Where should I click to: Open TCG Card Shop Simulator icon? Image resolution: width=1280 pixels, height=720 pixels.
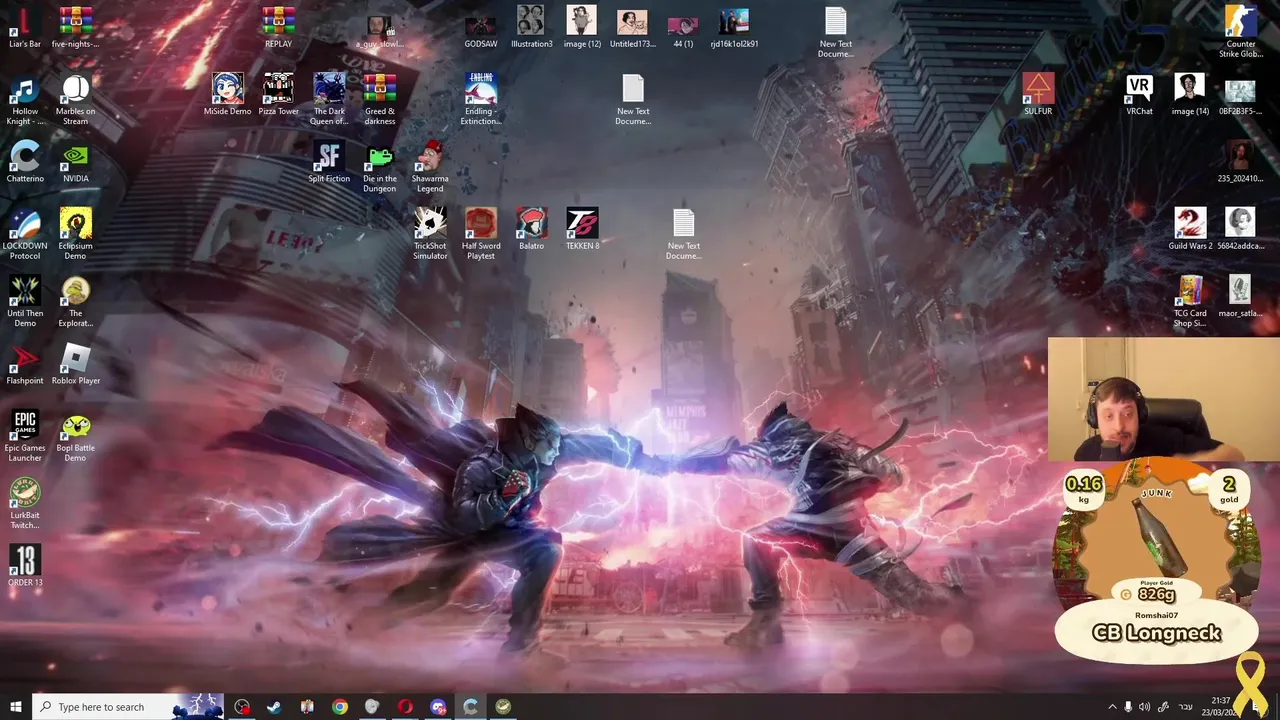coord(1190,301)
